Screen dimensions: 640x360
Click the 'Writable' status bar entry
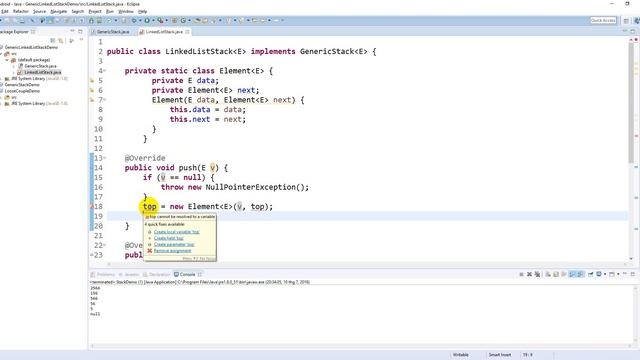click(460, 355)
